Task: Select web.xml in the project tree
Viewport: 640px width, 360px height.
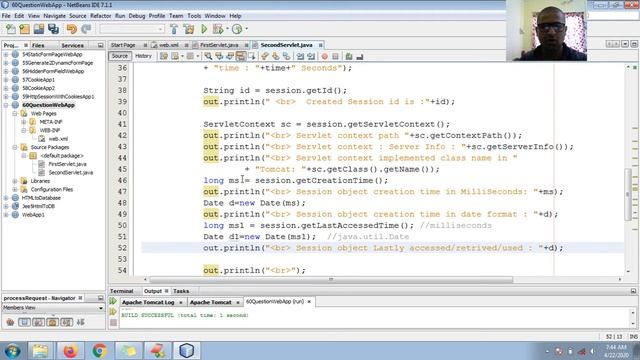Action: [x=58, y=139]
